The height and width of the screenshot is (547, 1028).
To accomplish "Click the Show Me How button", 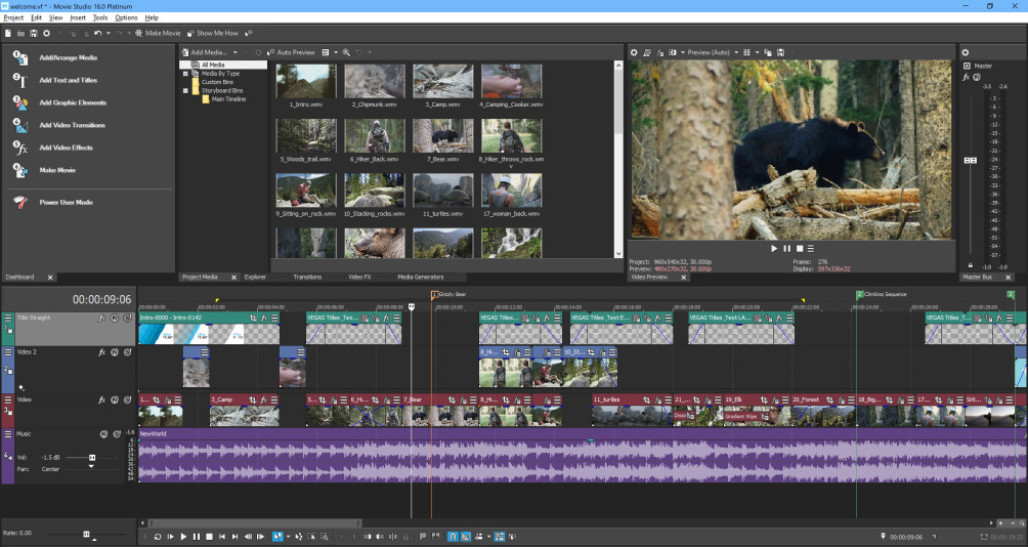I will (213, 33).
